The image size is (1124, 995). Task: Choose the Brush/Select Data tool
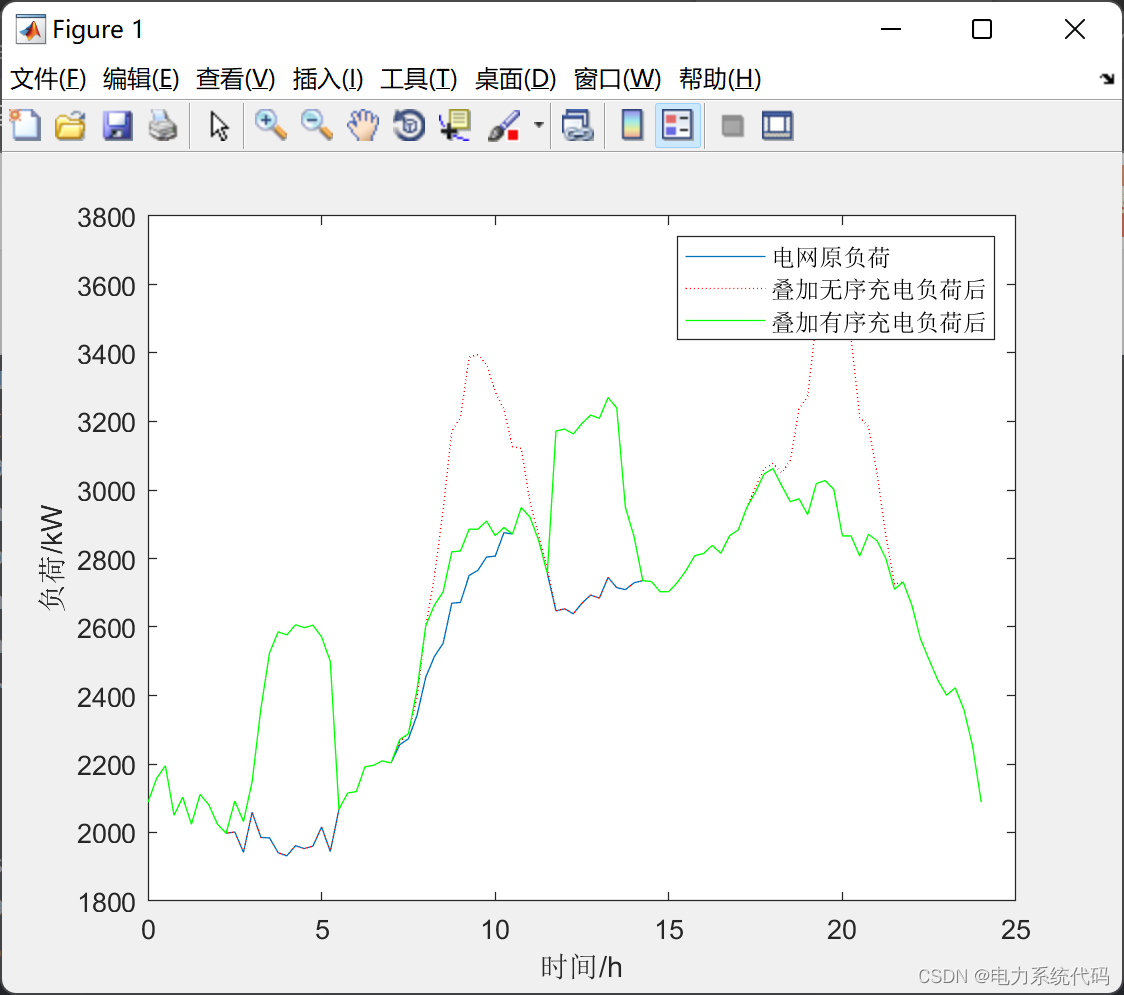click(x=504, y=125)
